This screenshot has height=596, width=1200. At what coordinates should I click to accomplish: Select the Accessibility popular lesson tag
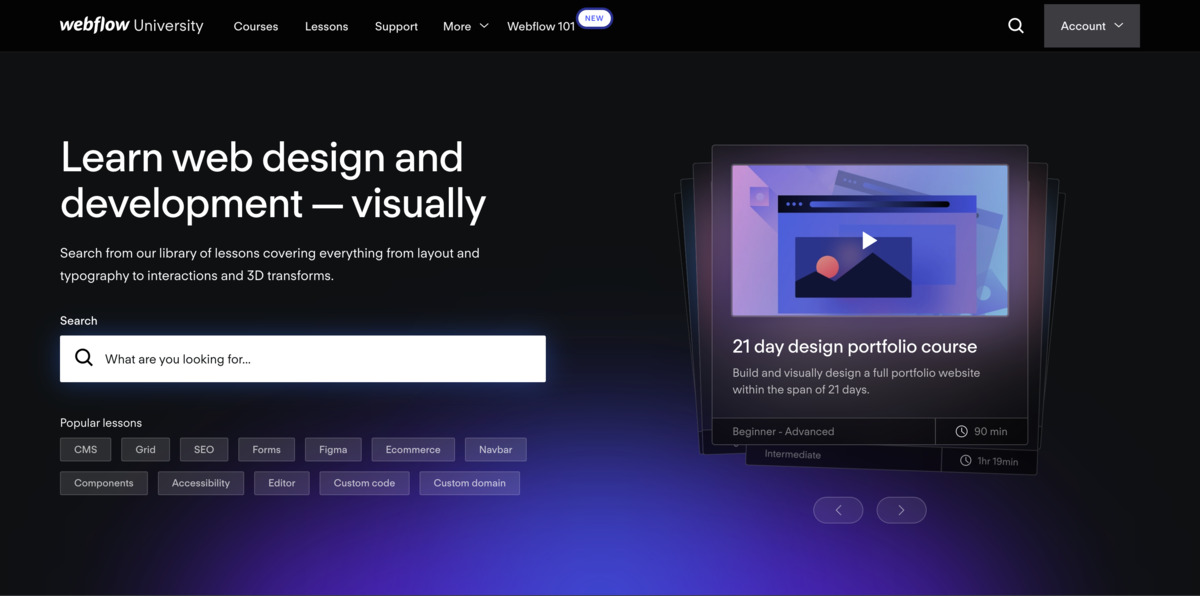(201, 483)
